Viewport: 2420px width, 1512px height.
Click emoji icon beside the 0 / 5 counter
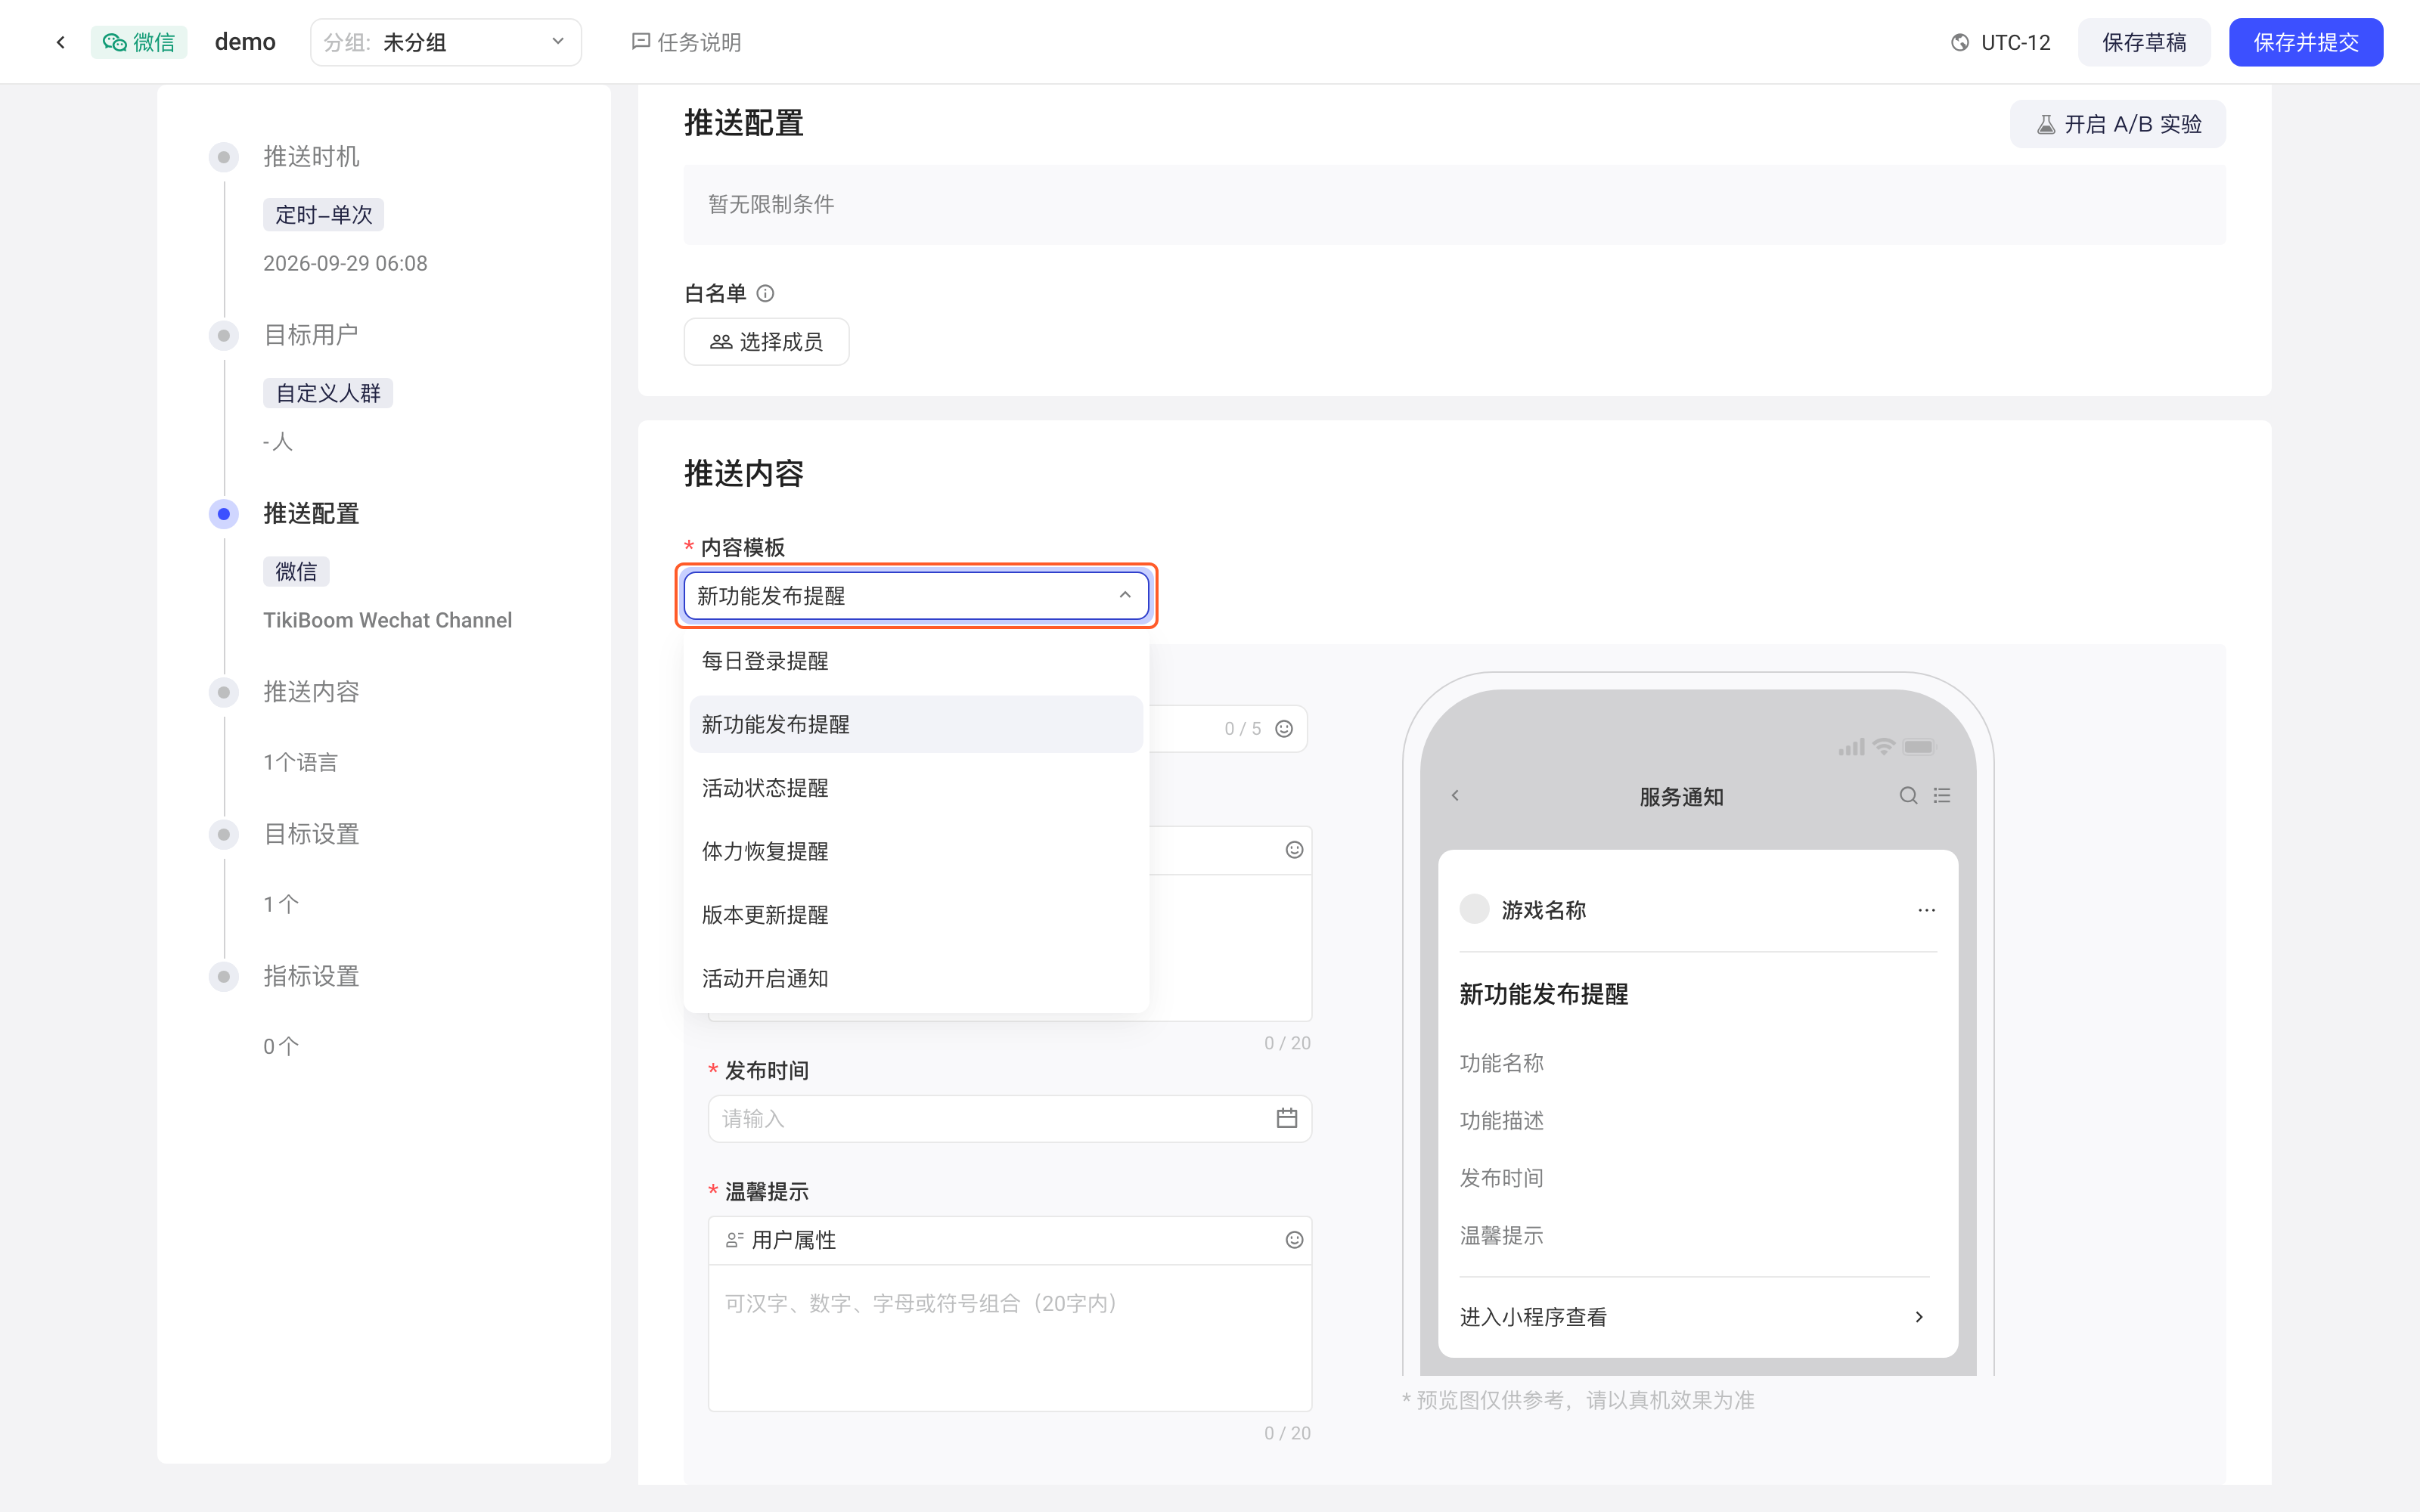(x=1284, y=729)
